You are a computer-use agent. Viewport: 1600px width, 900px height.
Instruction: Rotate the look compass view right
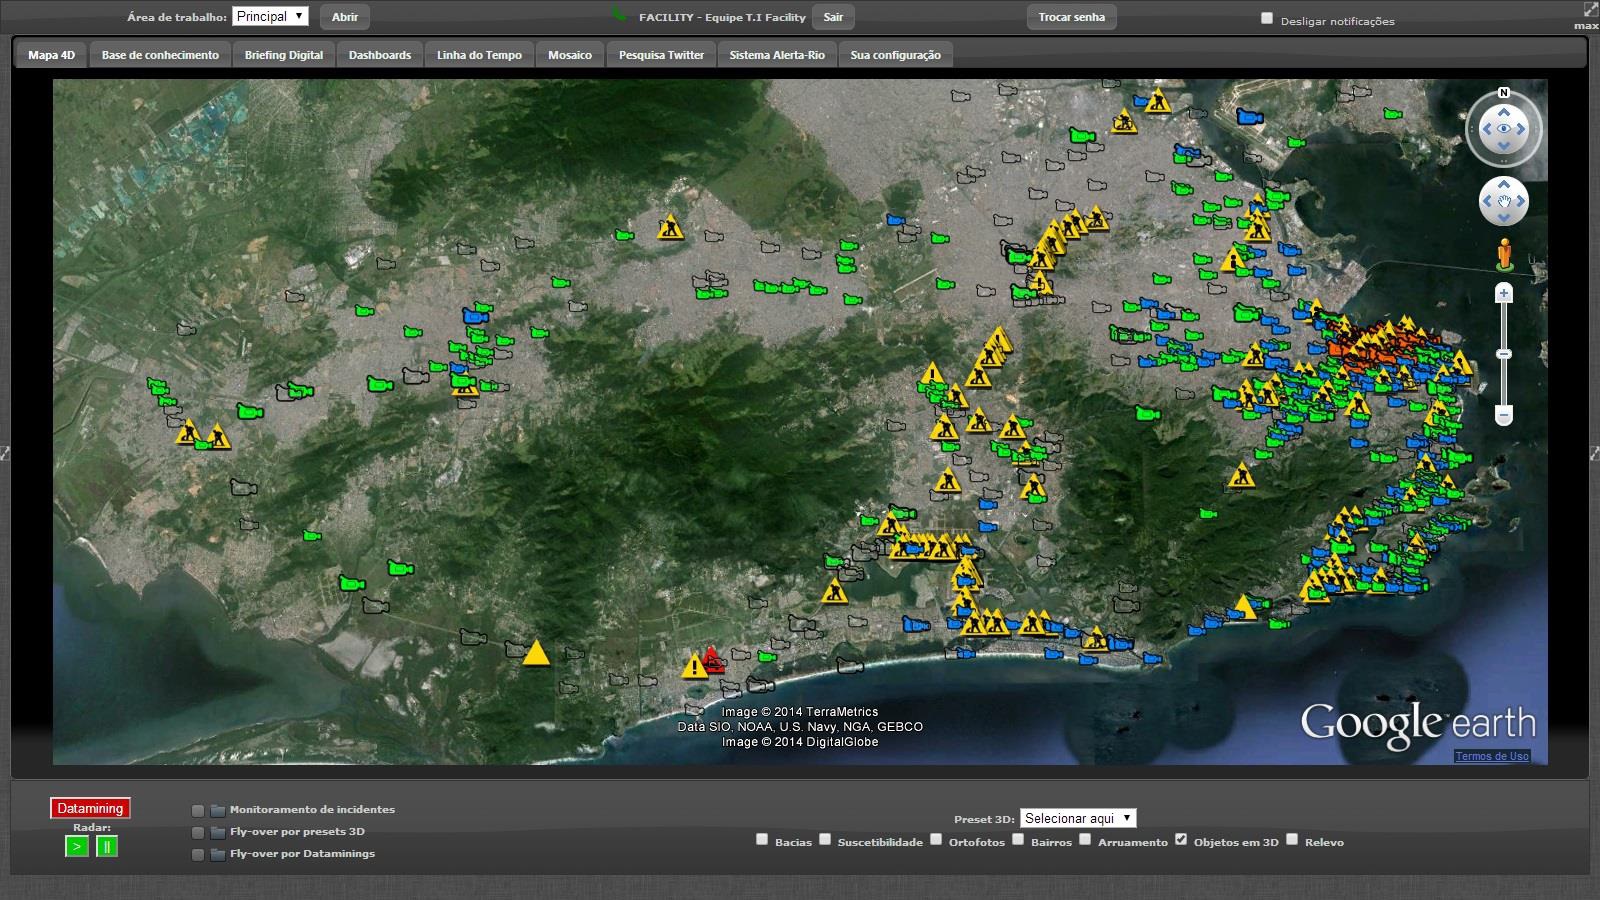pyautogui.click(x=1522, y=129)
